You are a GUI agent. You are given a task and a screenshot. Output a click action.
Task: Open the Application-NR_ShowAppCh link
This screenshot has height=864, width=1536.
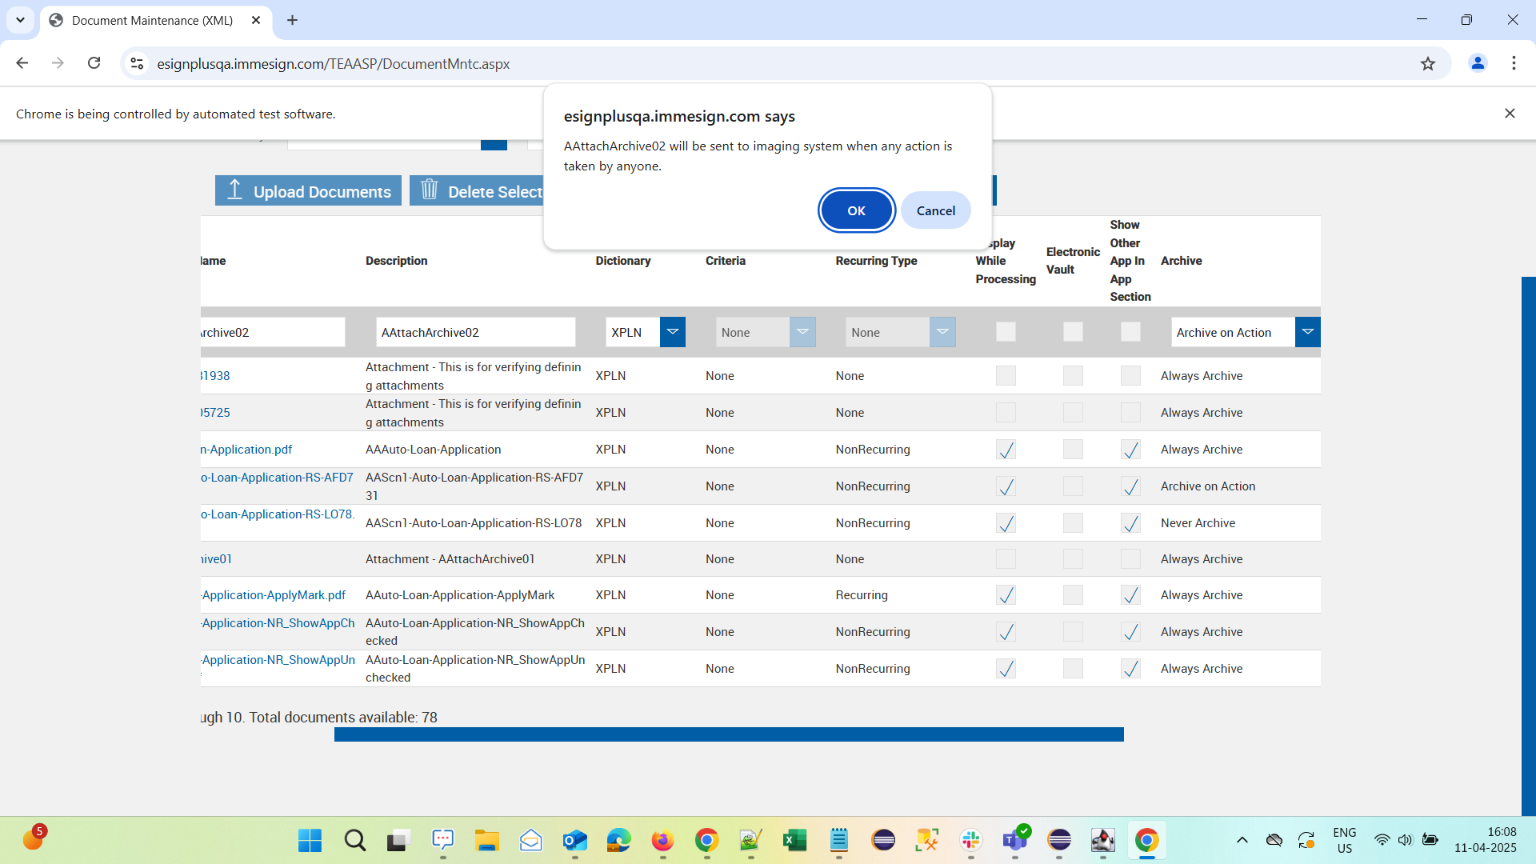(278, 622)
